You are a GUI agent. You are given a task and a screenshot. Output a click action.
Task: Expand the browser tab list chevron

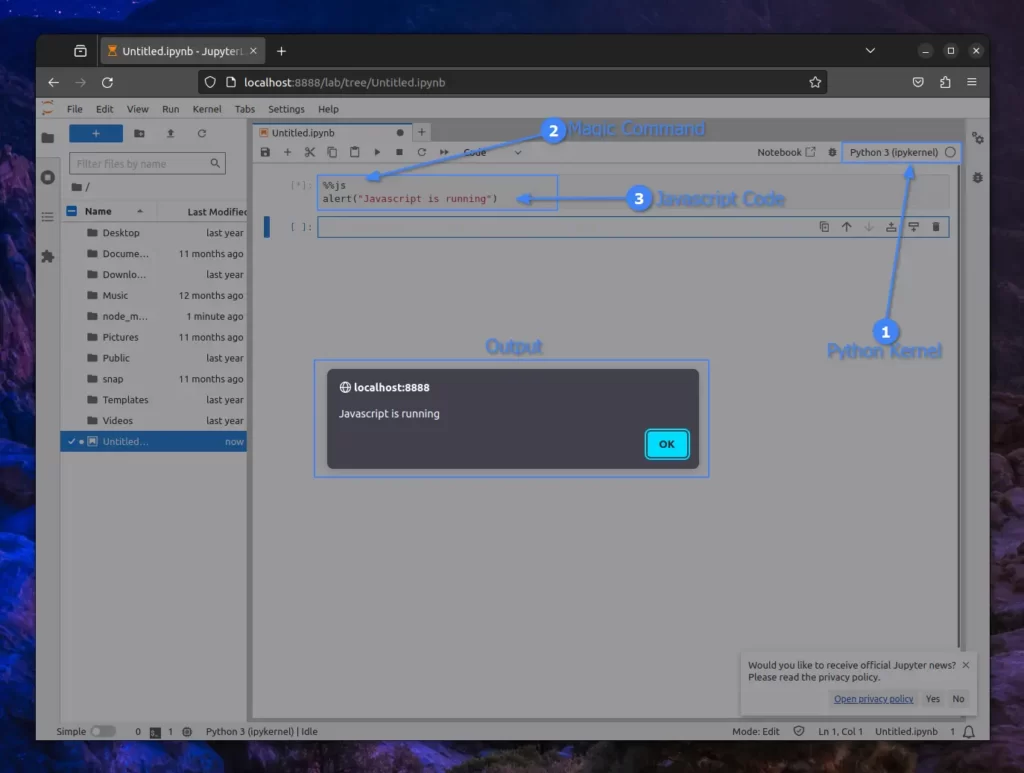coord(870,50)
